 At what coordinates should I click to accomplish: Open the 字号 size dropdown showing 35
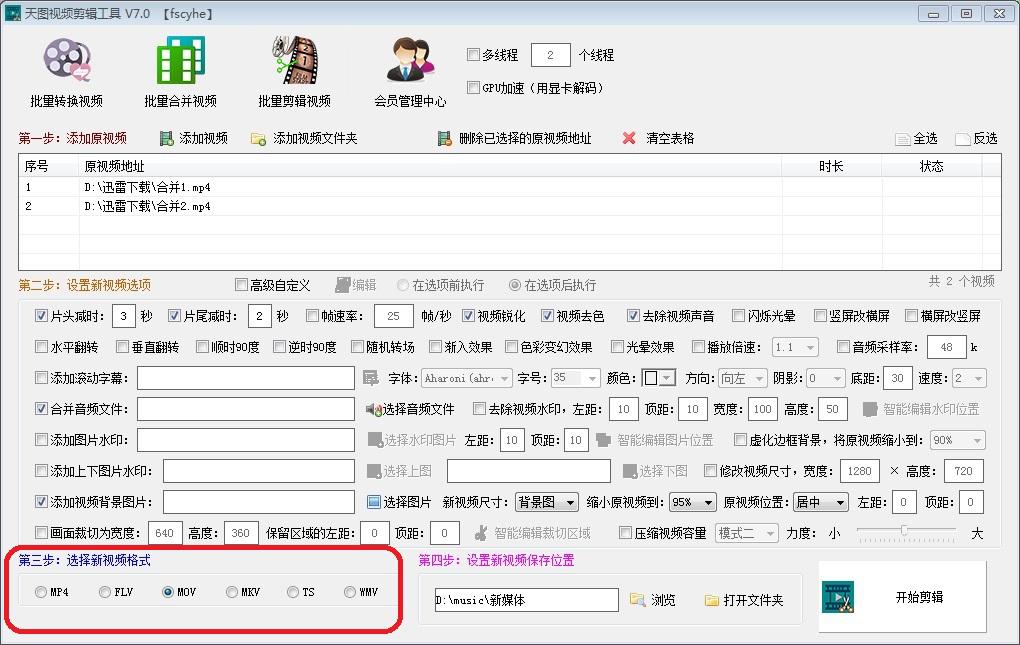click(x=575, y=378)
